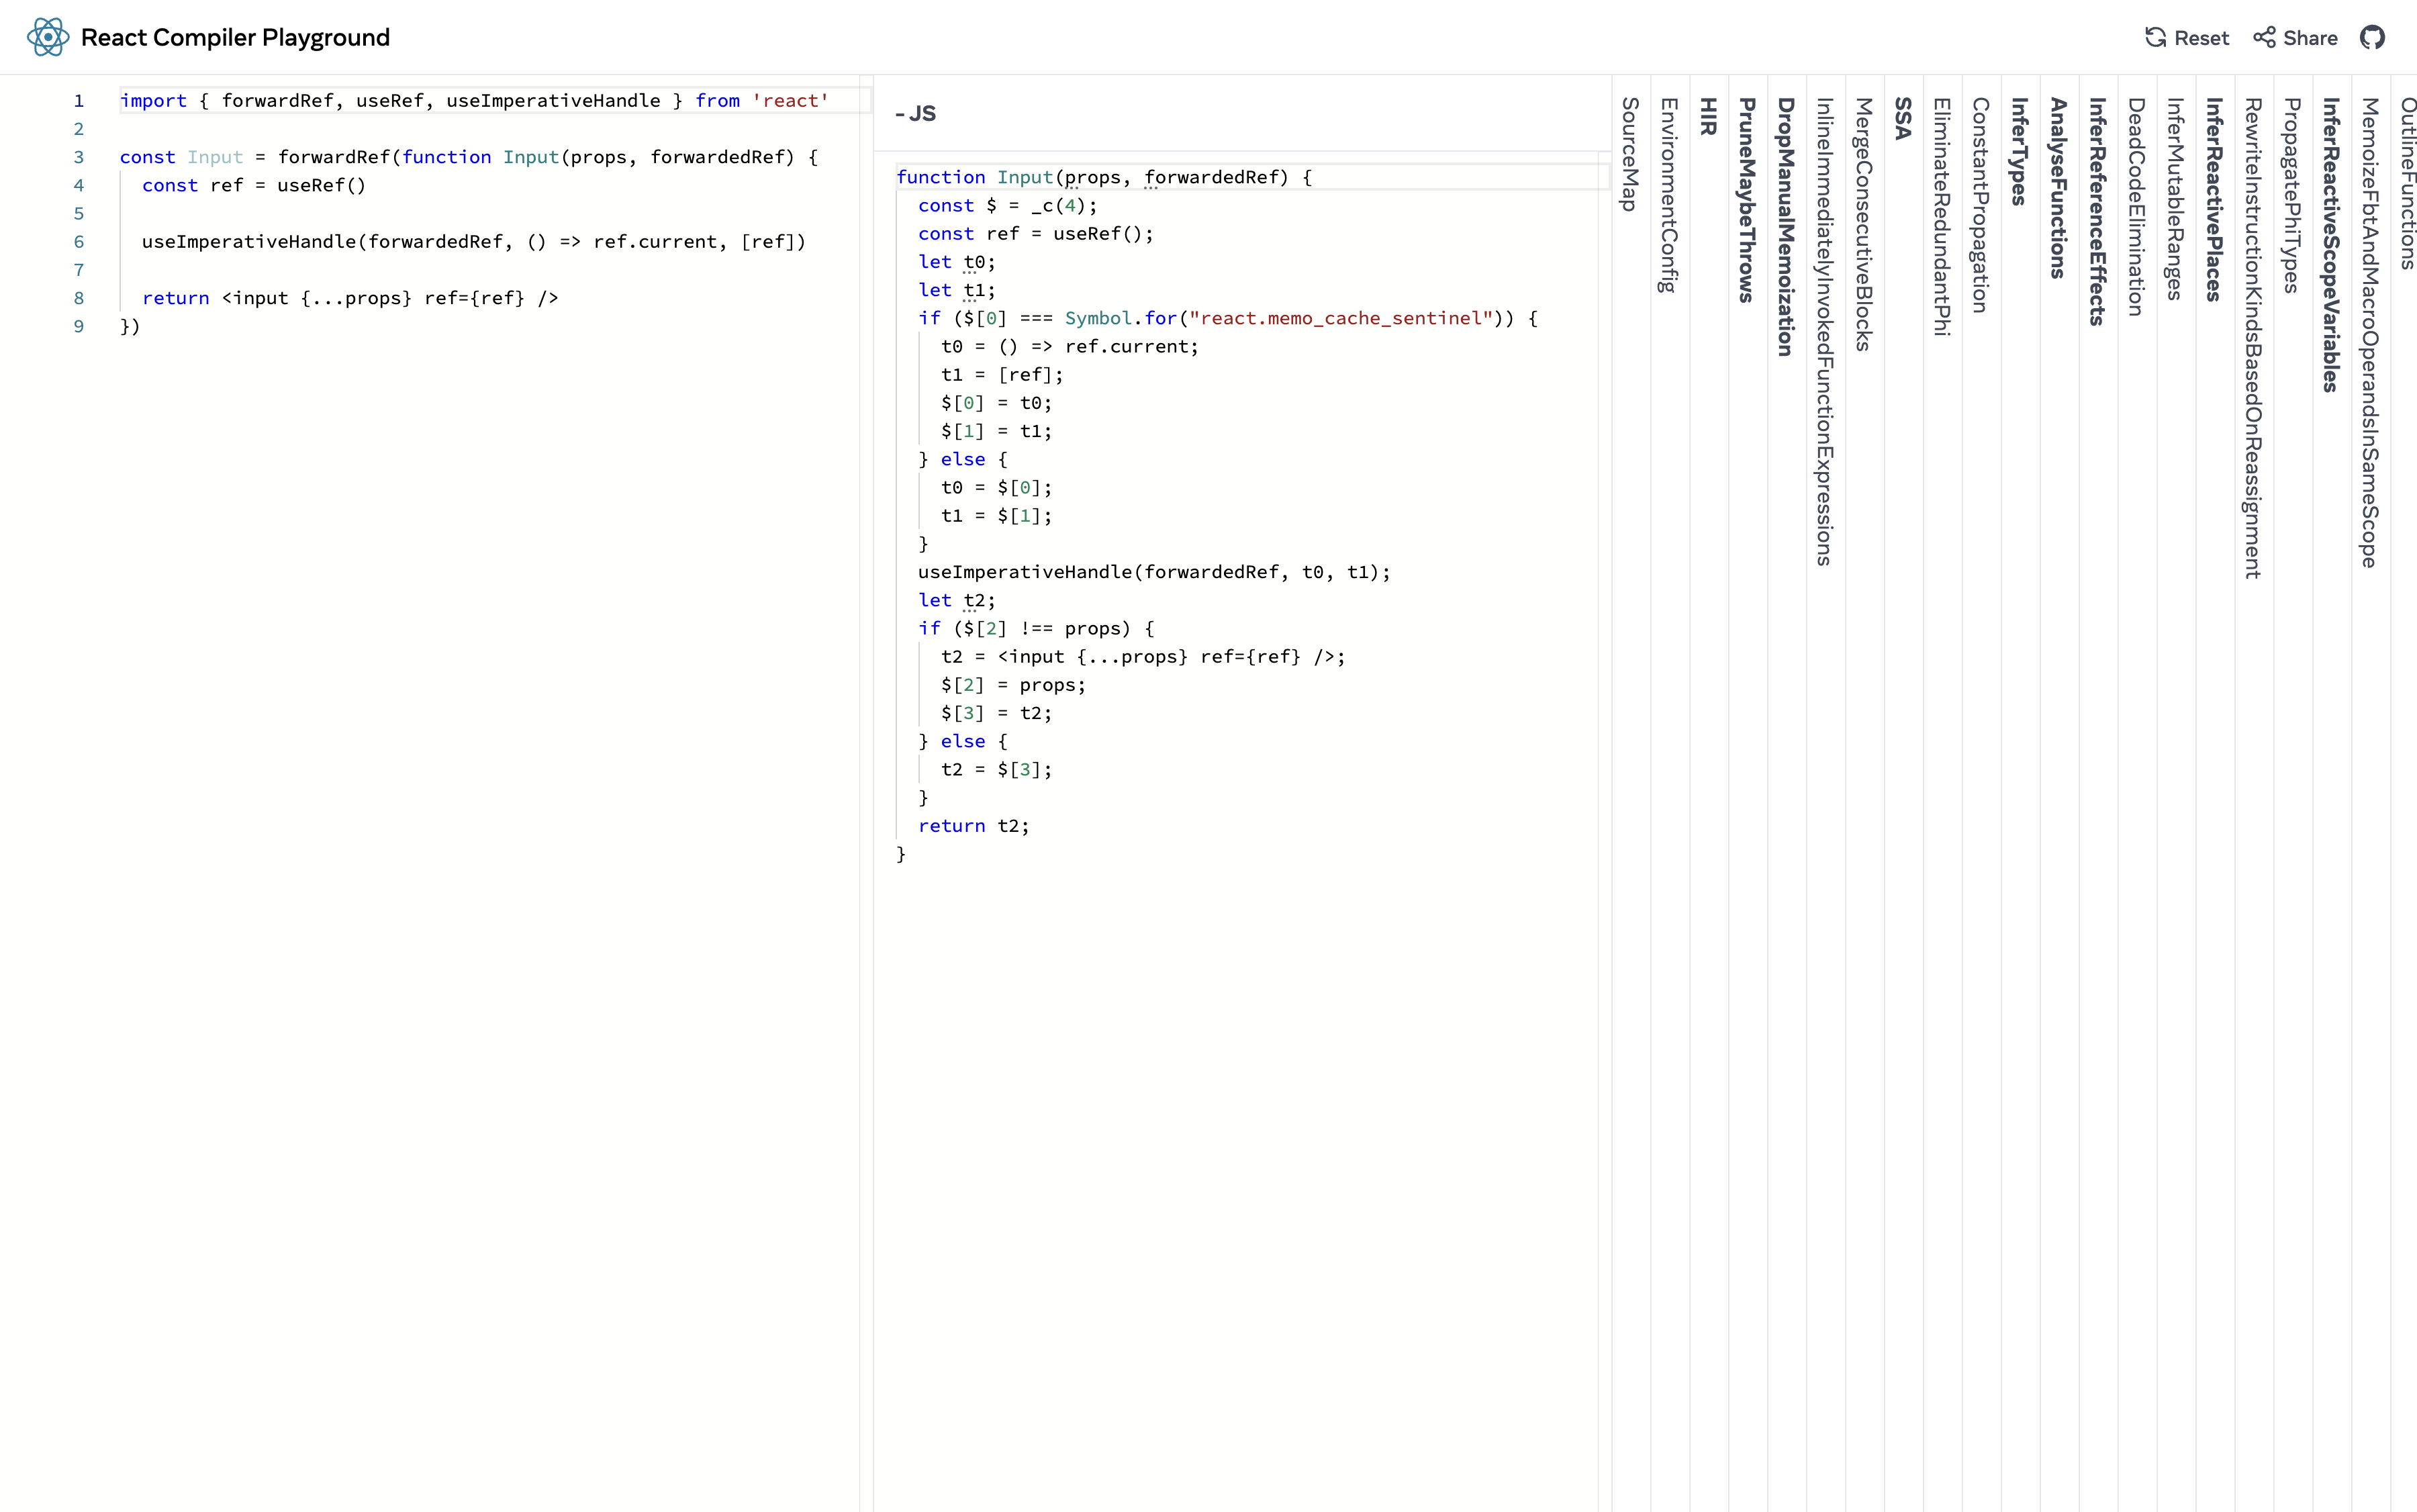Click line number 1 in editor gutter
Screen dimensions: 2417x1512
point(79,101)
